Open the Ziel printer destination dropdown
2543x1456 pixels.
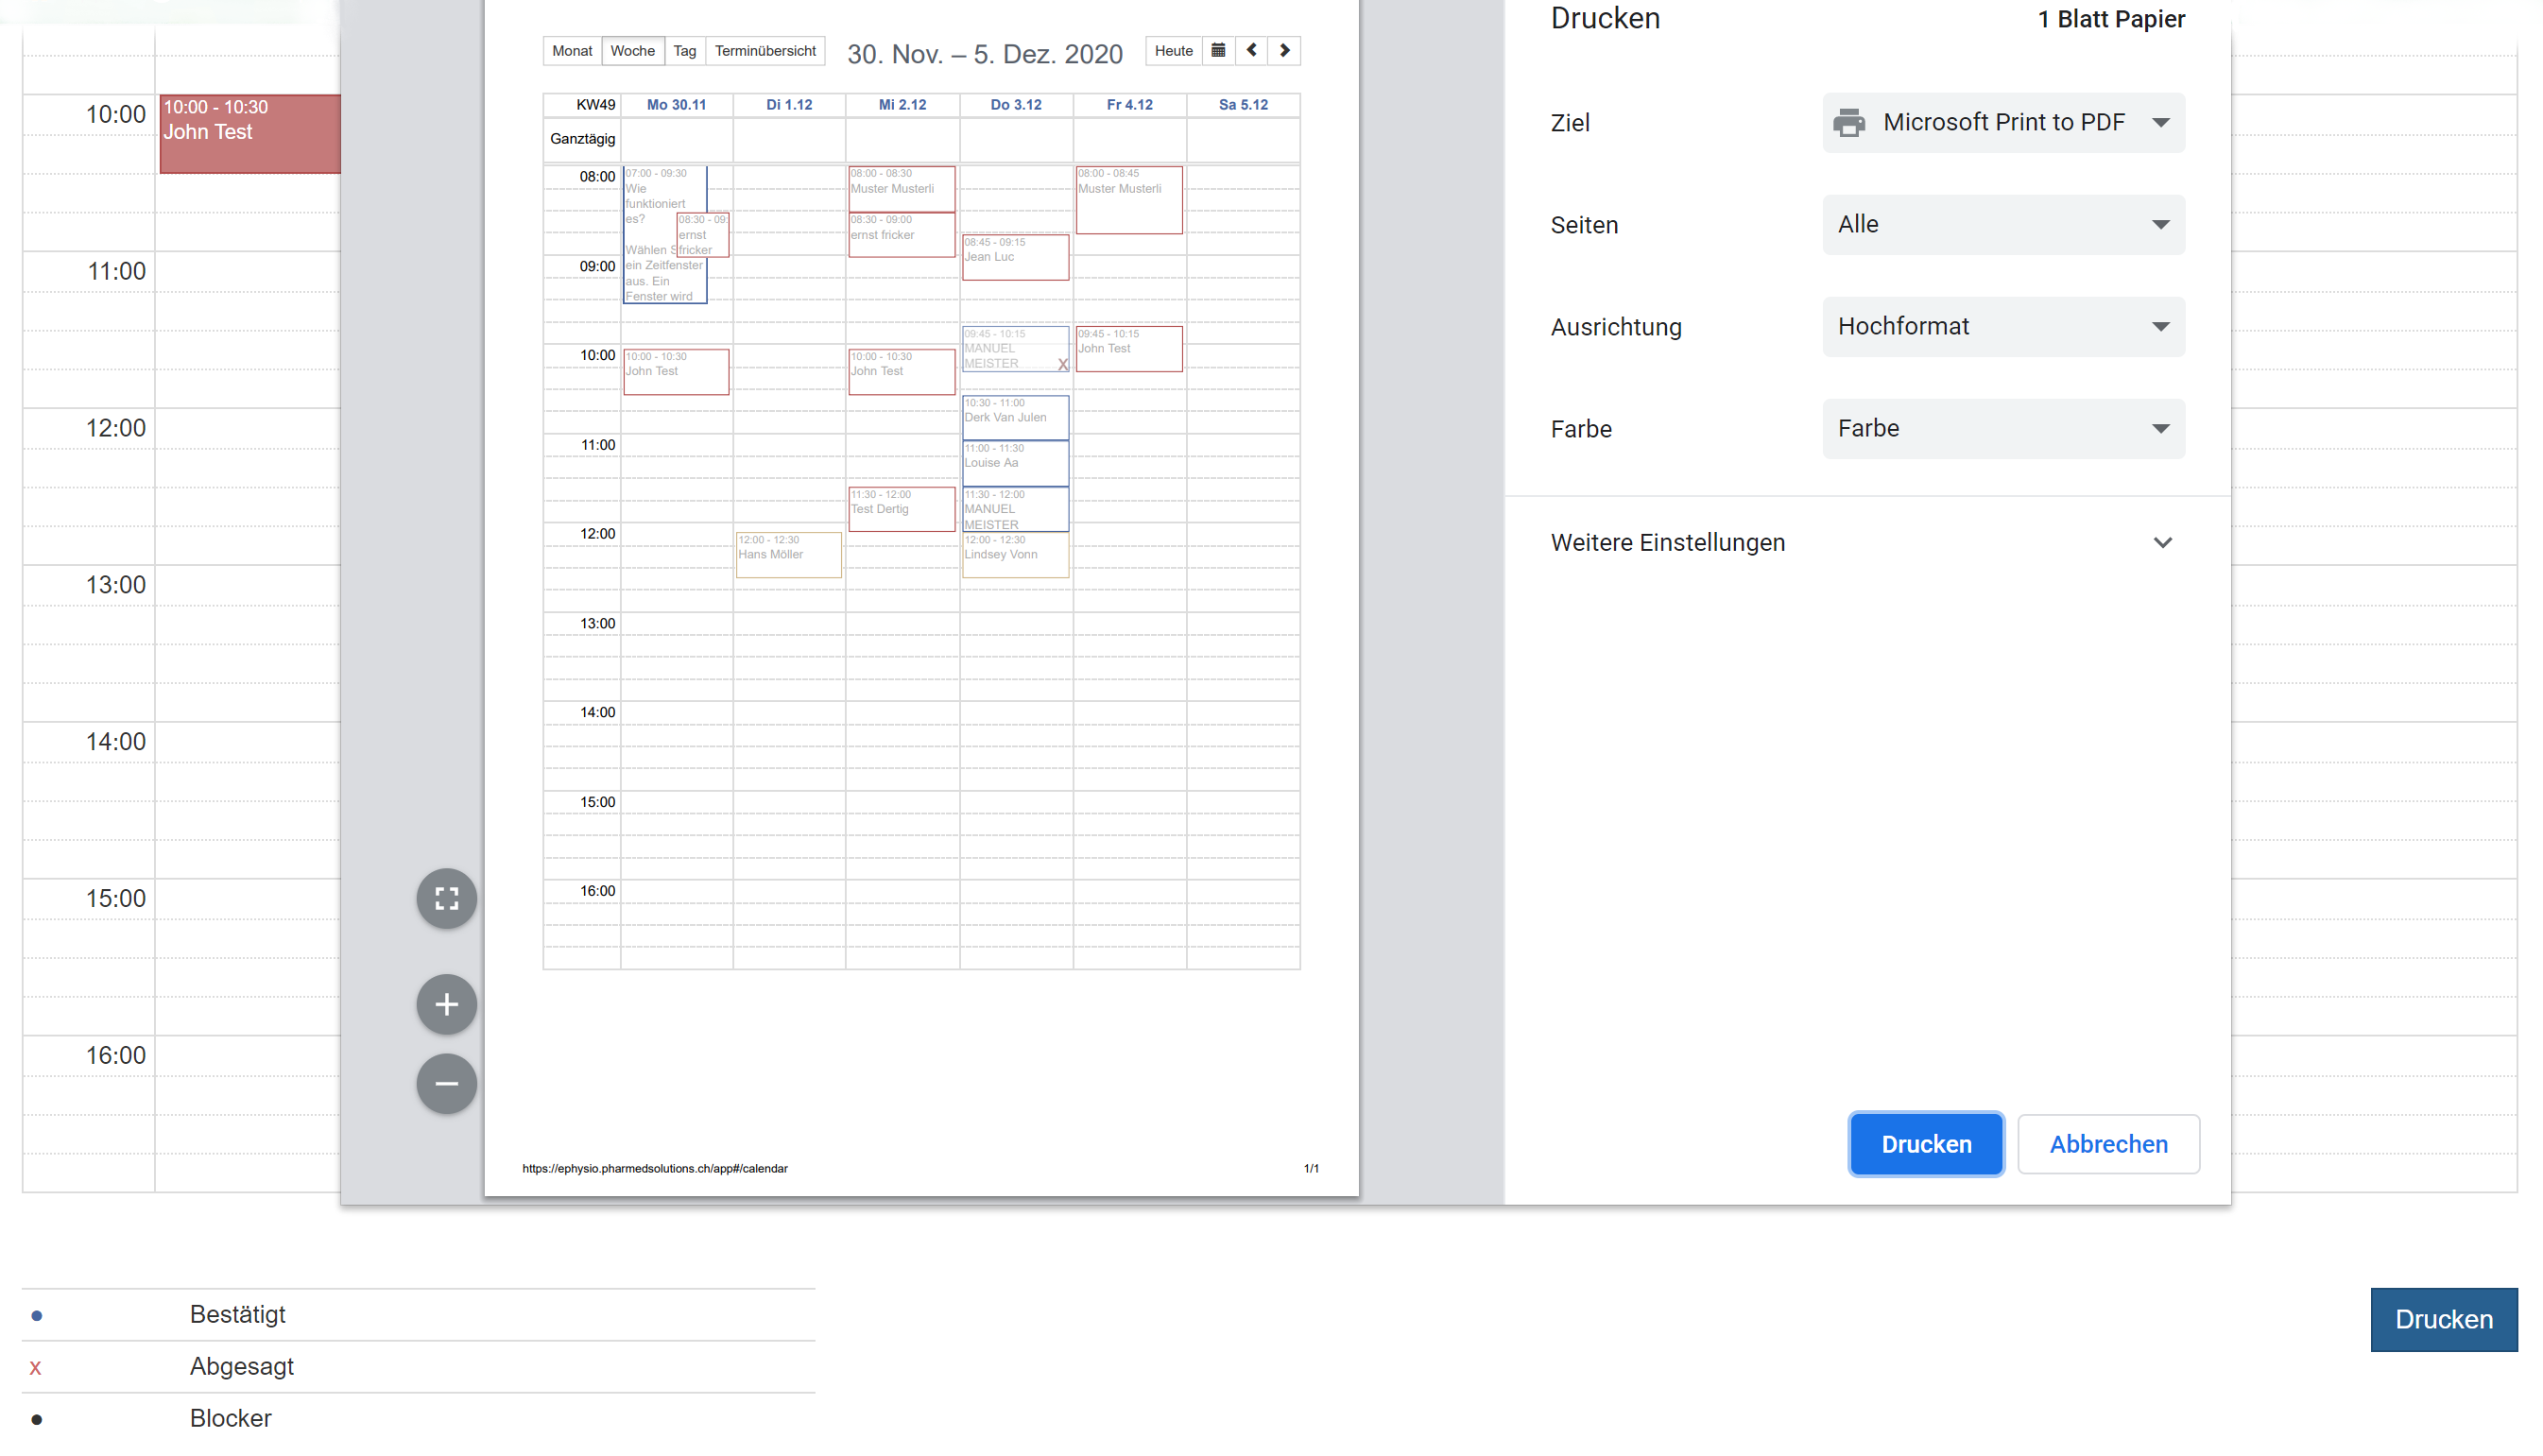pyautogui.click(x=2003, y=122)
